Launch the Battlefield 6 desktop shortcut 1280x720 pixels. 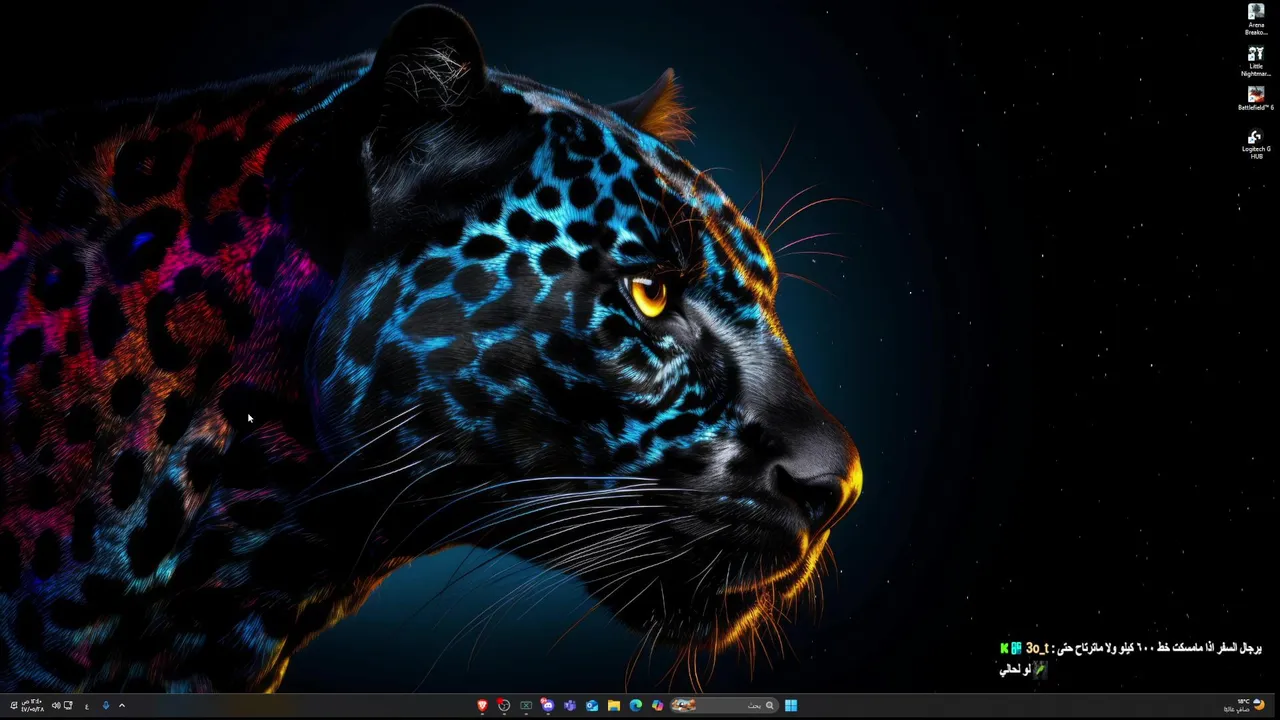(x=1256, y=100)
